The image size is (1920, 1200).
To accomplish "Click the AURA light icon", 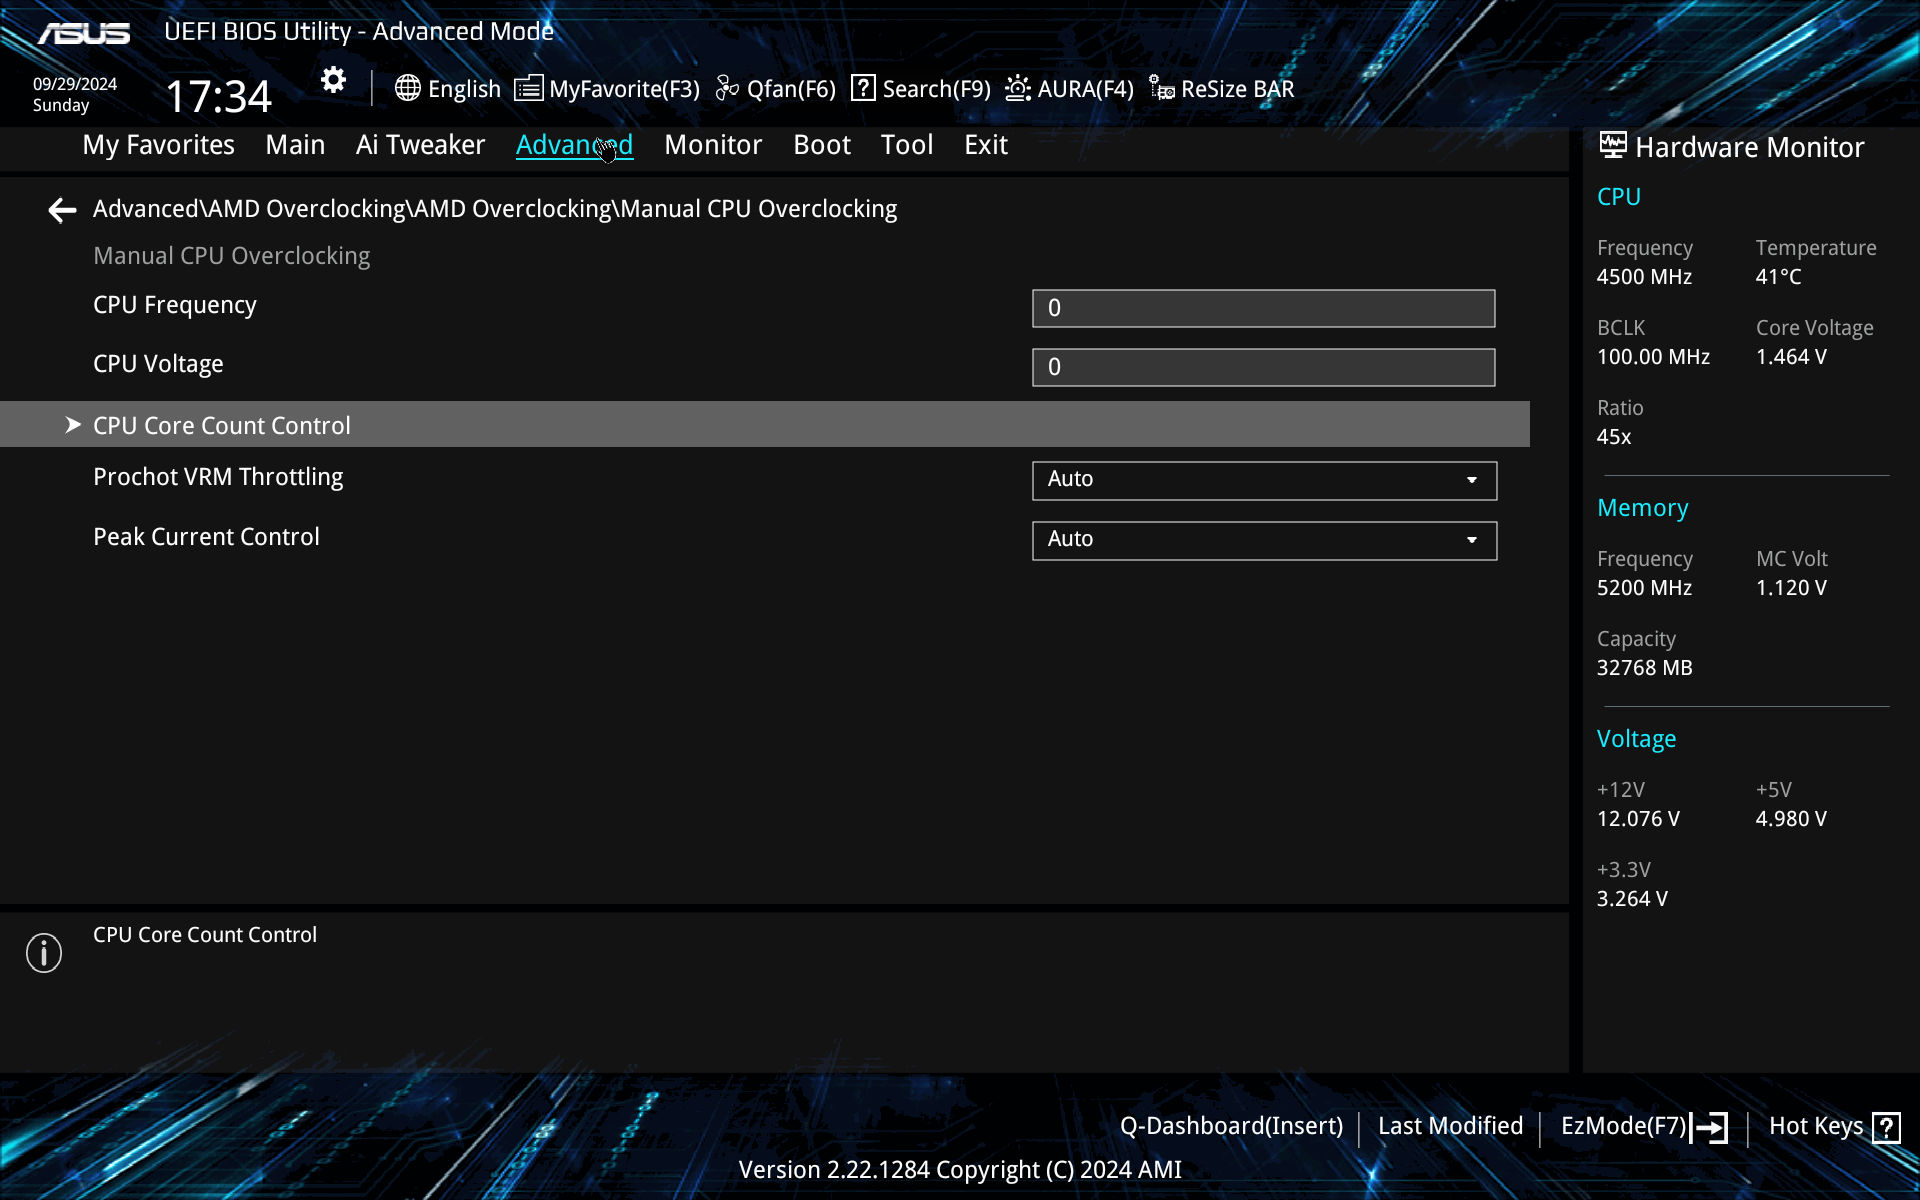I will click(x=1018, y=88).
